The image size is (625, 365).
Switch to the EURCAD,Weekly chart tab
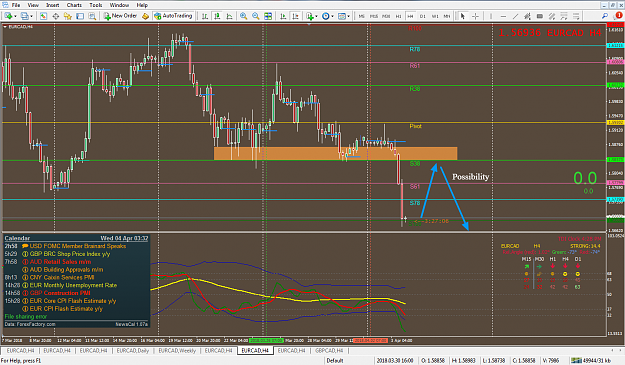177,351
